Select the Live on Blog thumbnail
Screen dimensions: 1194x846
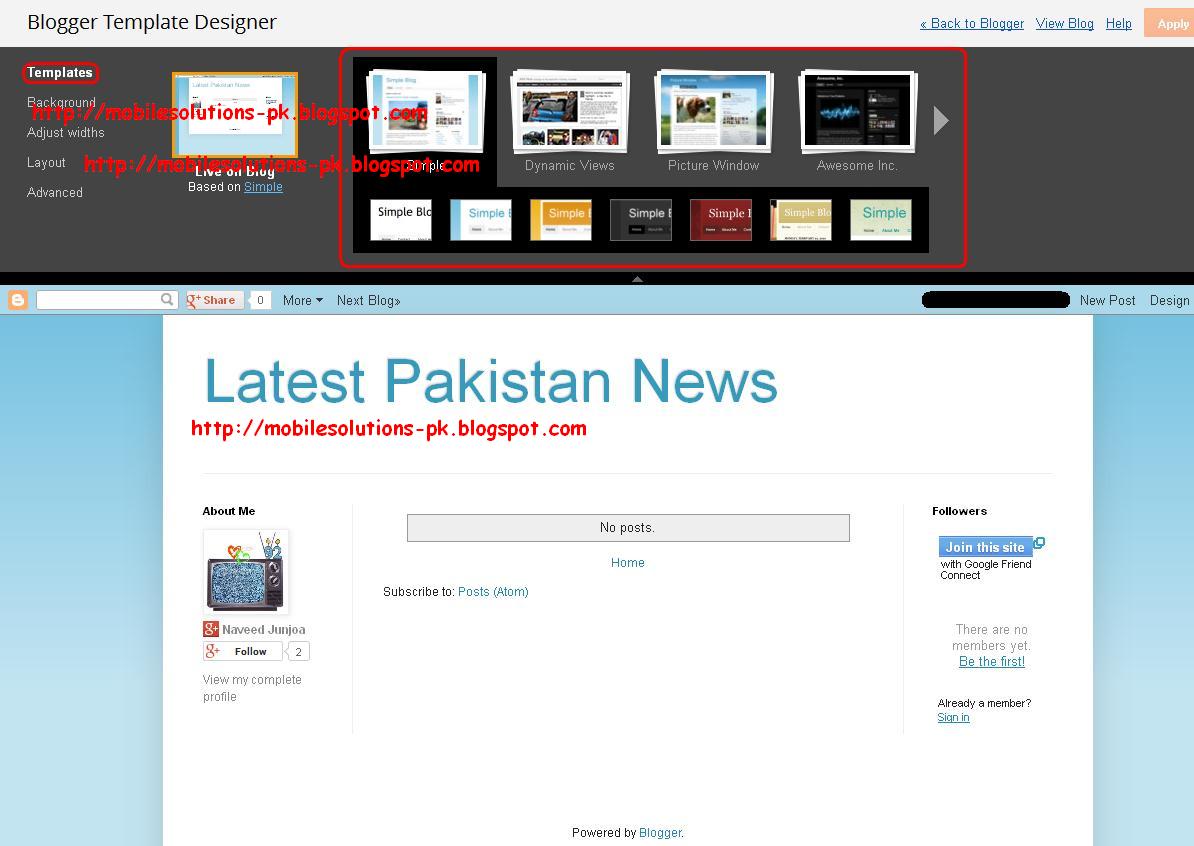point(235,115)
